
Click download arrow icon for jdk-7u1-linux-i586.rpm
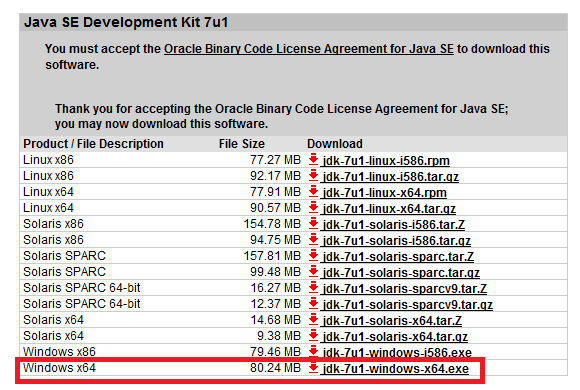coord(313,159)
